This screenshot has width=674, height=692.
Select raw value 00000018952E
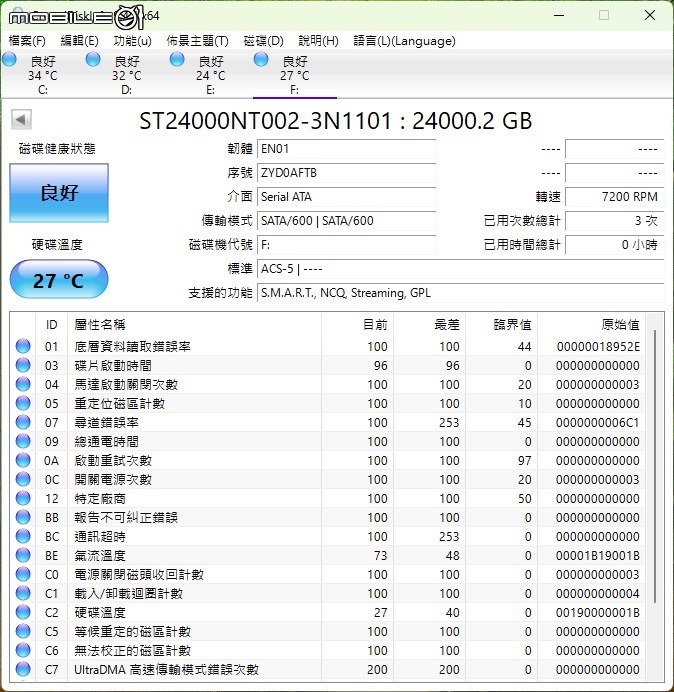[x=598, y=346]
